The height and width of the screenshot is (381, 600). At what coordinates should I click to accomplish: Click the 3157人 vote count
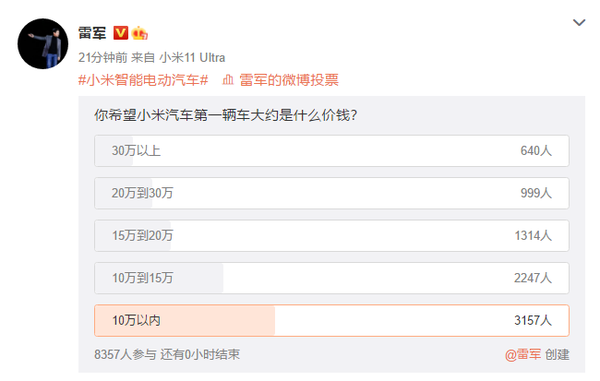pyautogui.click(x=533, y=321)
